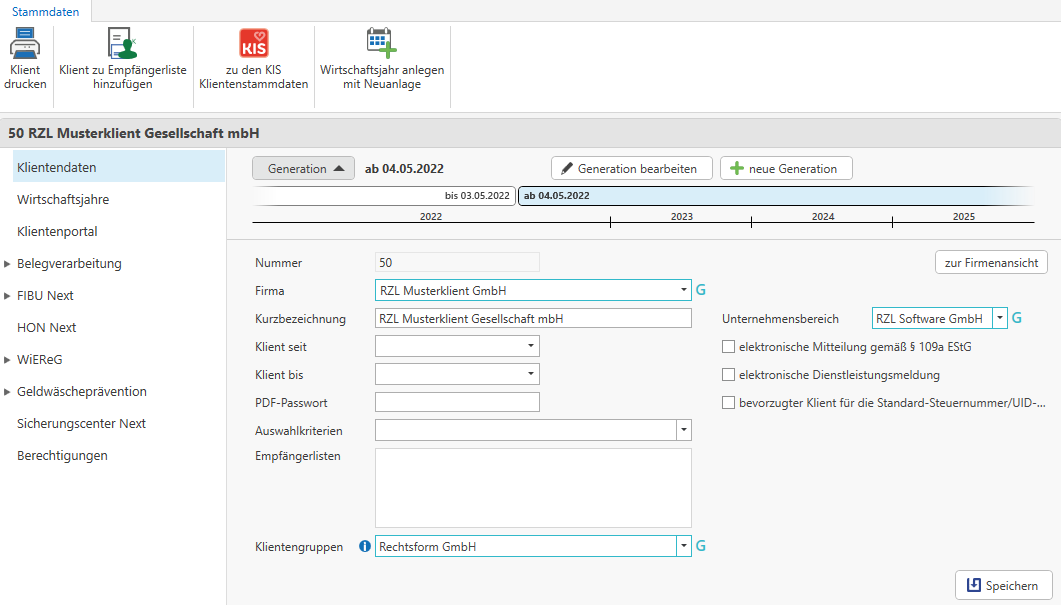Image resolution: width=1061 pixels, height=605 pixels.
Task: Open the Firma dropdown list
Action: tap(684, 290)
